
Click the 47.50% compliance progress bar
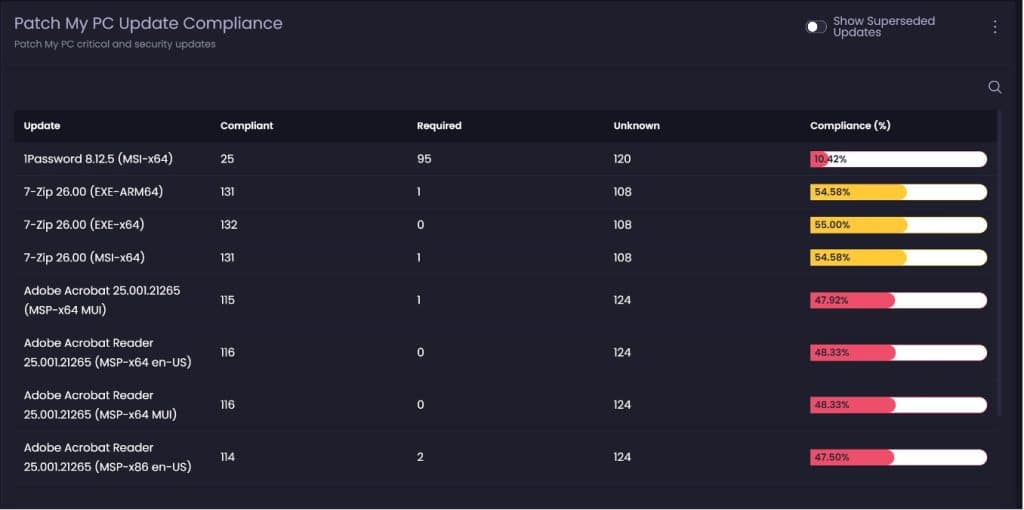point(898,457)
